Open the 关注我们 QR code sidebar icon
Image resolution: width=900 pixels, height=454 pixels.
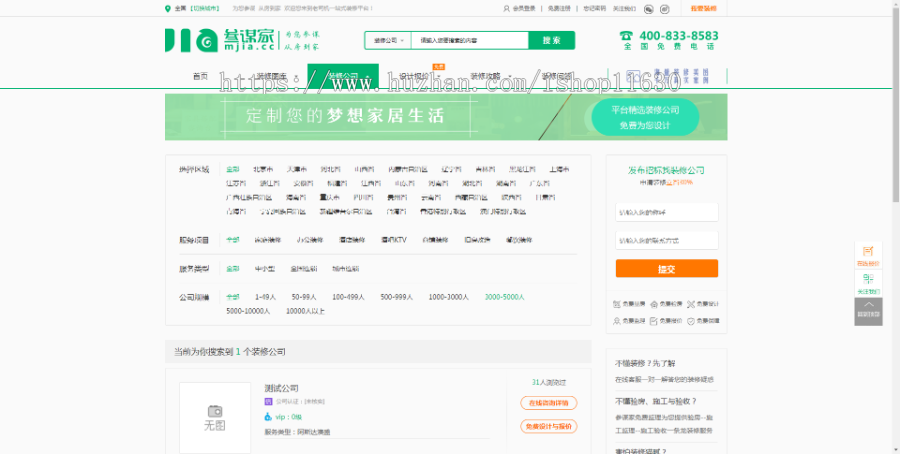868,279
